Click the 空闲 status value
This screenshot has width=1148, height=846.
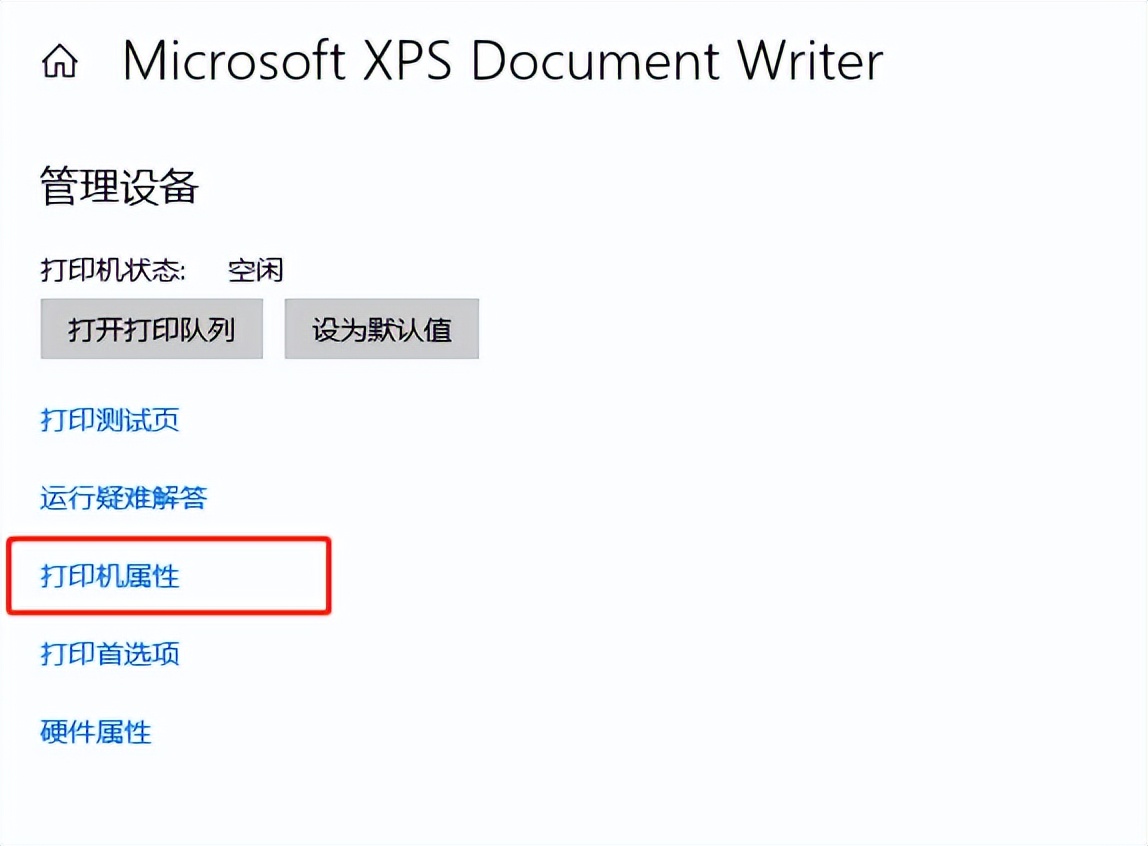point(255,270)
